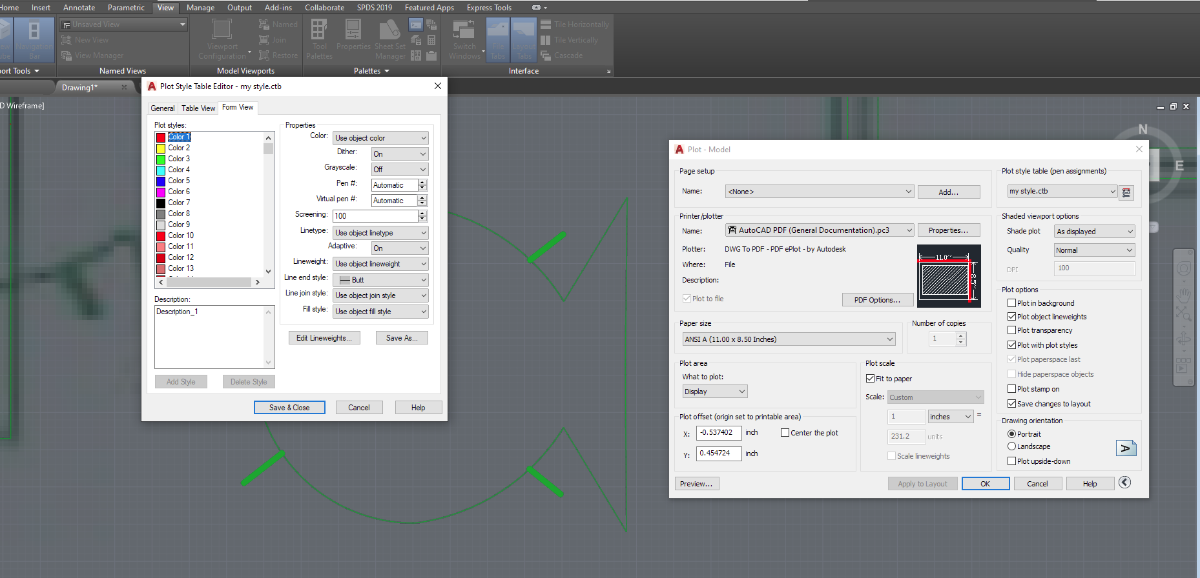Image resolution: width=1200 pixels, height=578 pixels.
Task: Click Tile Vertically in the Interface panel
Action: click(569, 40)
